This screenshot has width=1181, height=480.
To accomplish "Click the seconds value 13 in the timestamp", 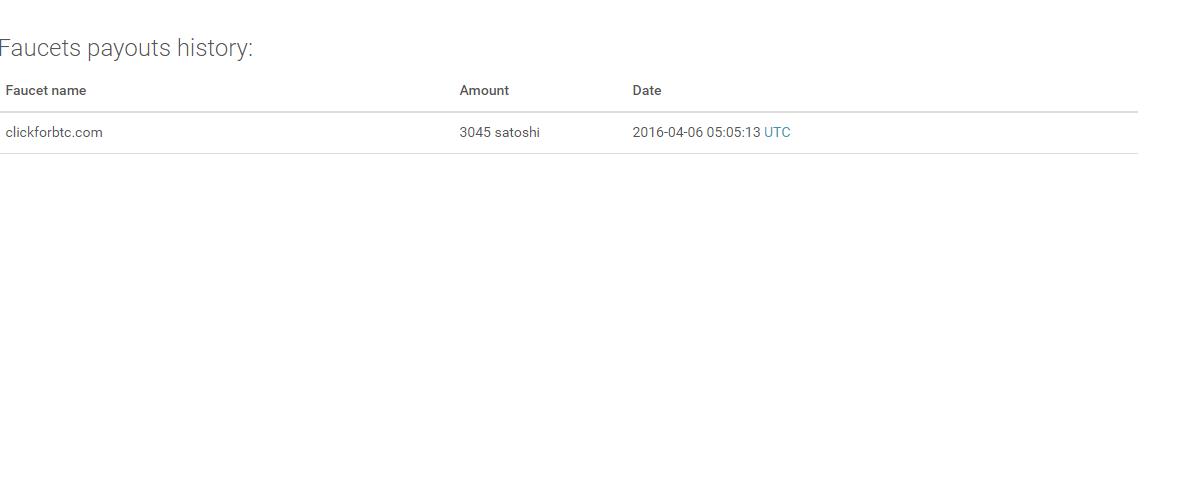I will (753, 133).
